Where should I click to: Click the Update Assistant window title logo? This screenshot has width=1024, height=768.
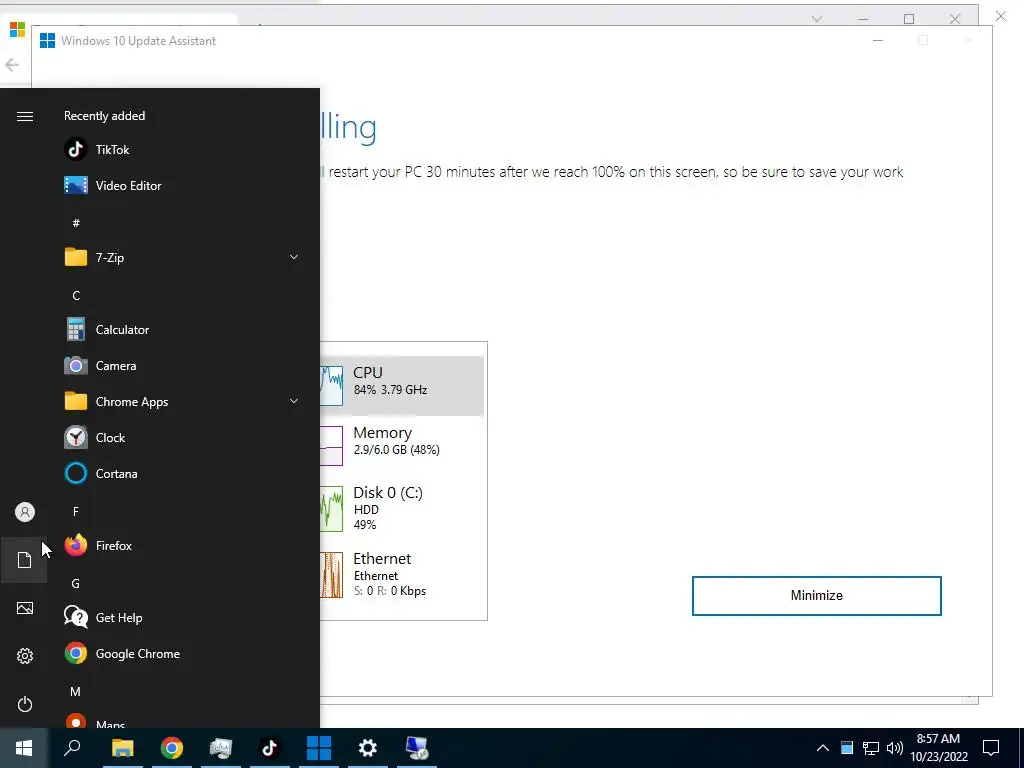point(48,40)
